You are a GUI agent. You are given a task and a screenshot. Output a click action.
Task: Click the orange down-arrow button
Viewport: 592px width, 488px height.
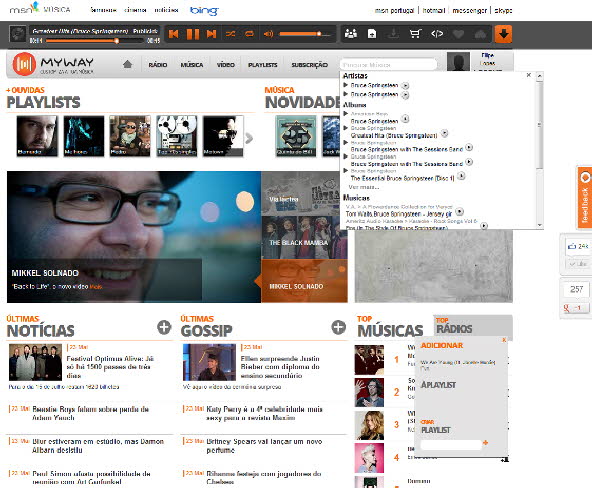pyautogui.click(x=503, y=34)
